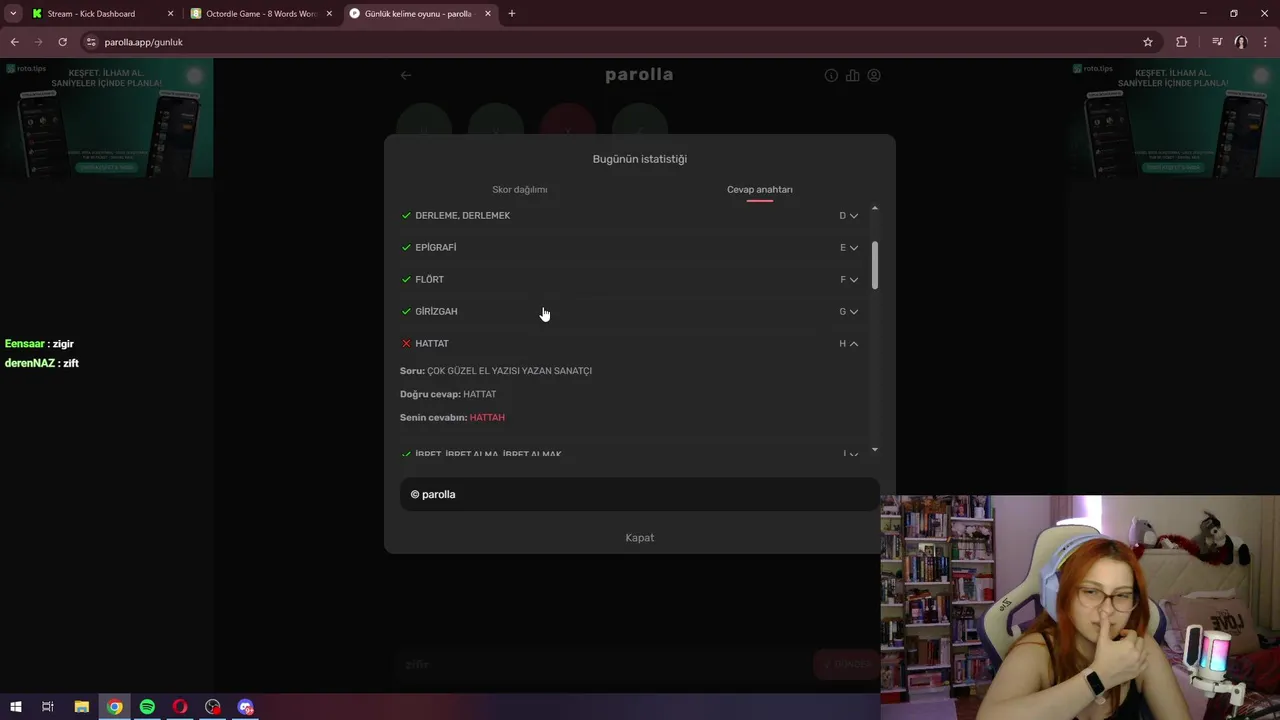1280x720 pixels.
Task: Reload the parolla page
Action: pos(62,42)
